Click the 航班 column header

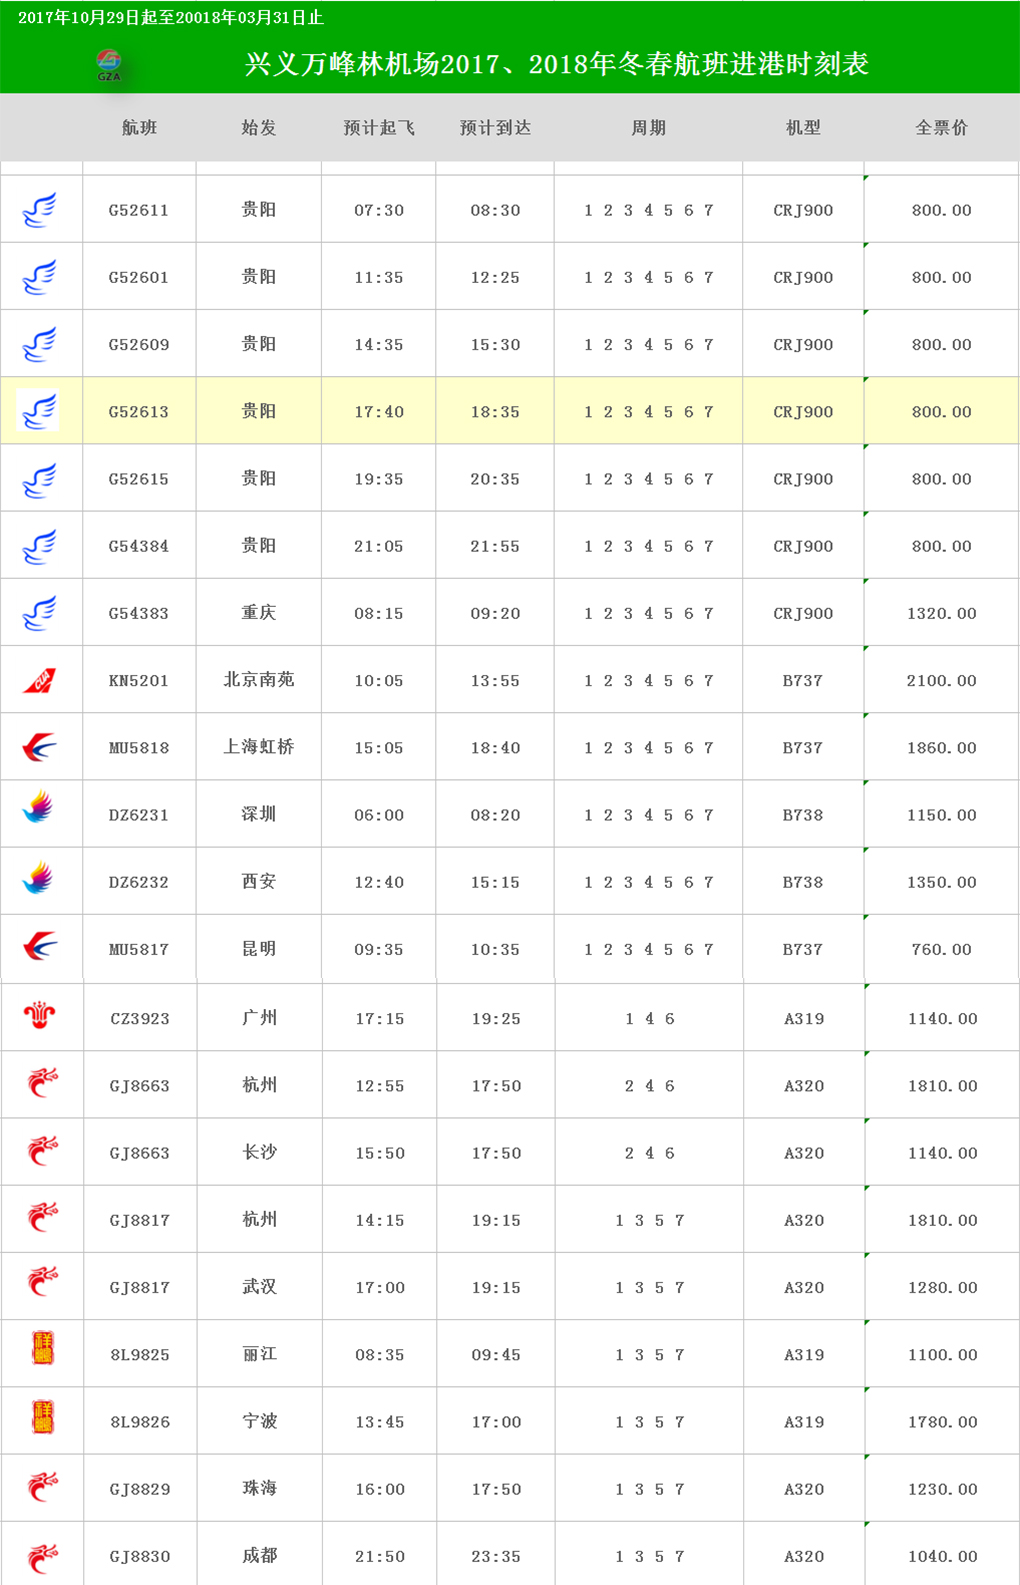click(139, 128)
